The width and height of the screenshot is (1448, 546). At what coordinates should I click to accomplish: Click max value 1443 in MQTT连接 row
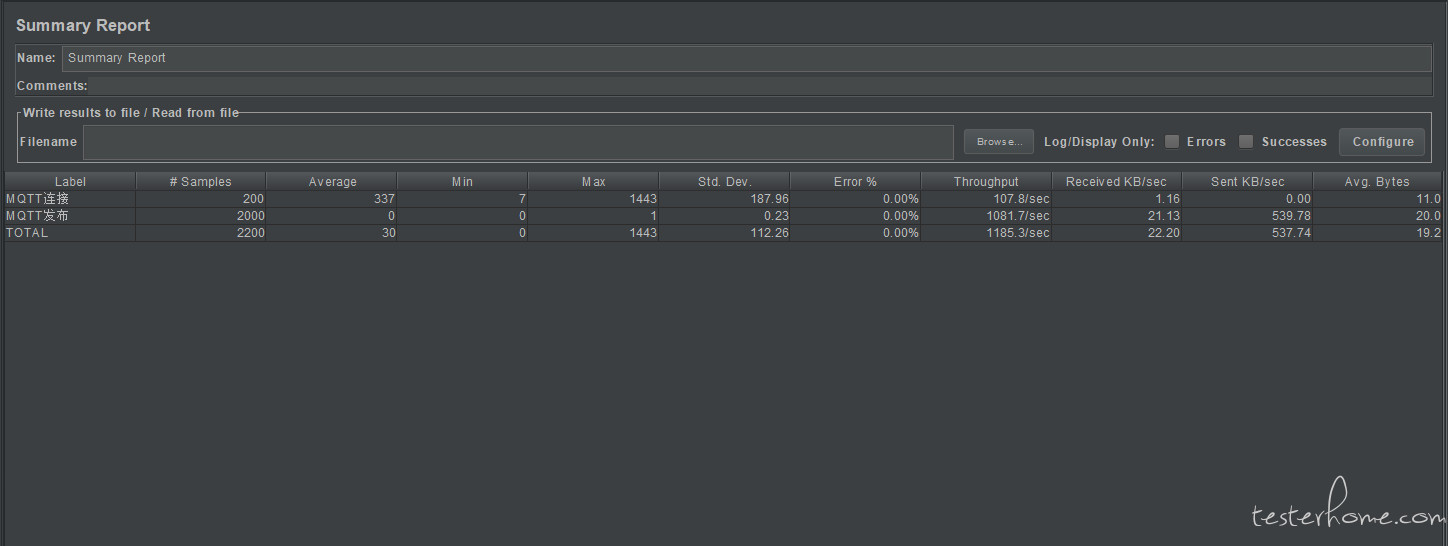pos(642,199)
